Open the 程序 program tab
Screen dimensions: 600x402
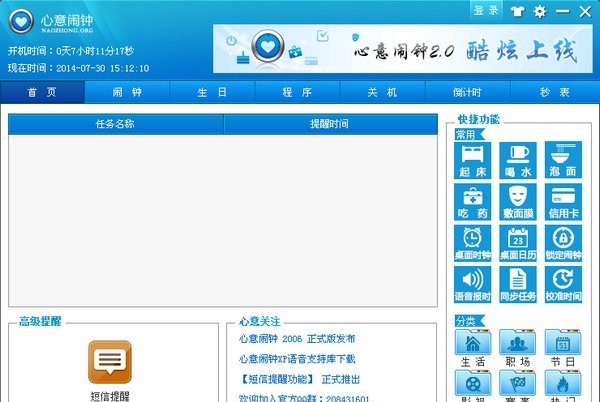click(x=297, y=92)
